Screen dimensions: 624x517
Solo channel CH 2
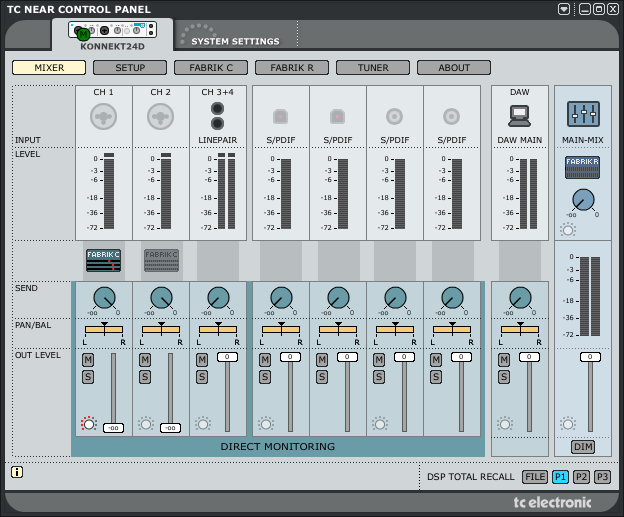[x=145, y=377]
